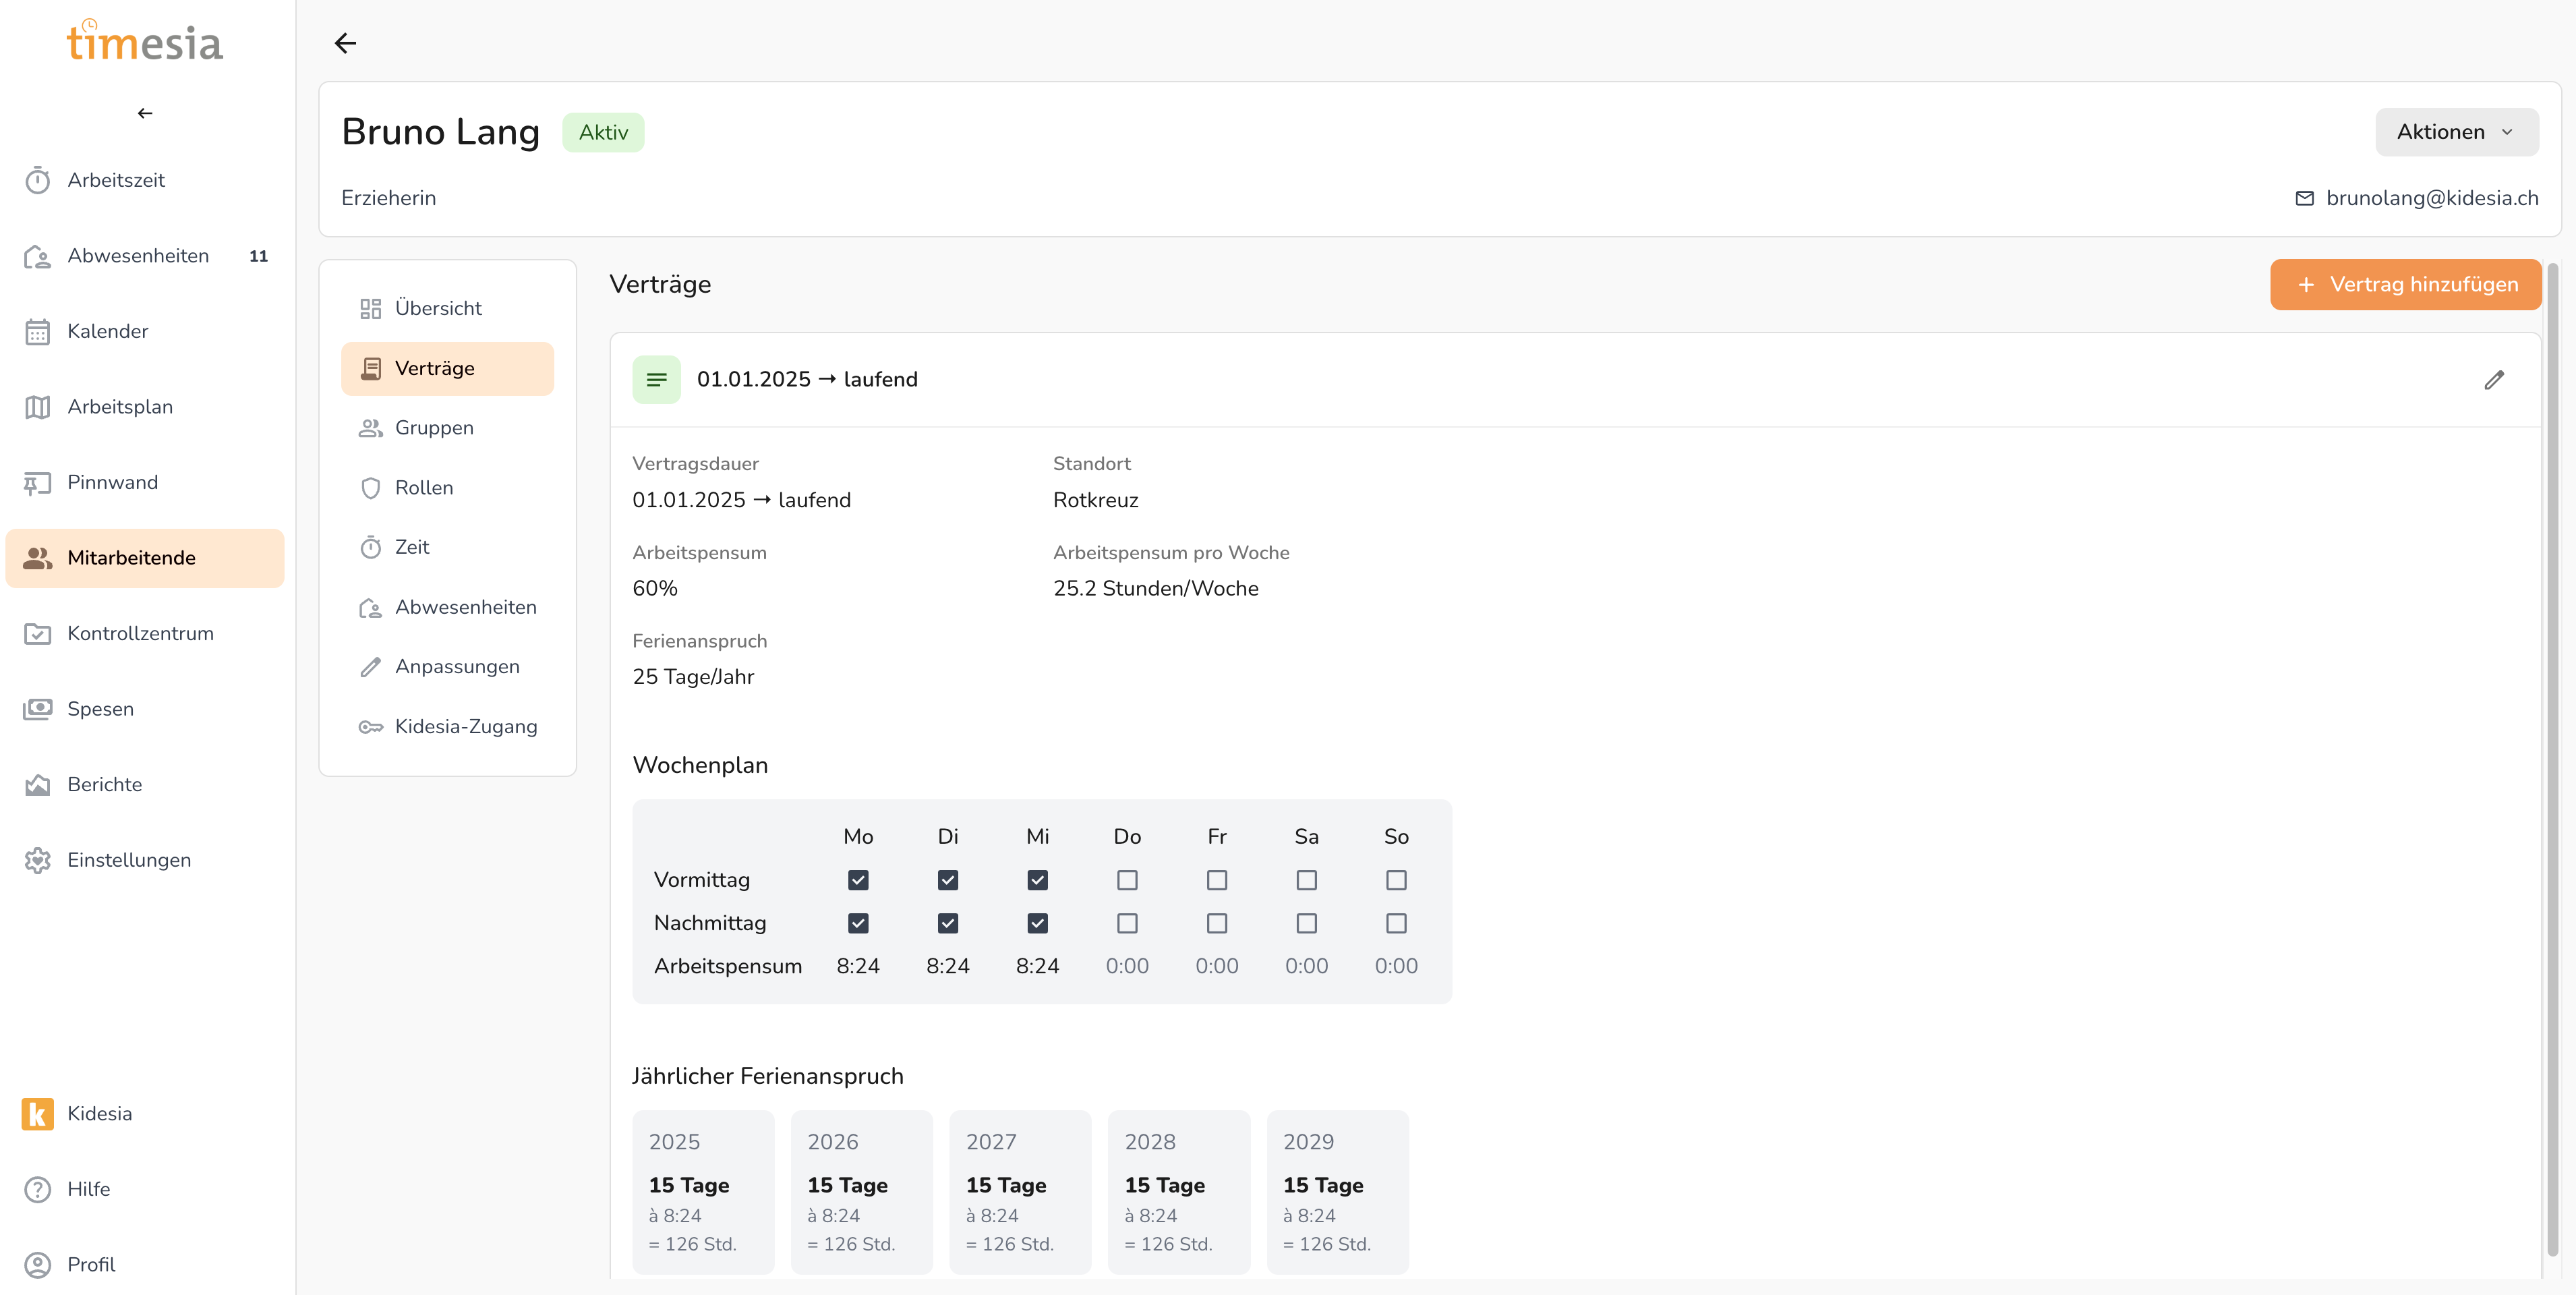
Task: Click the Kidesia orange k logo
Action: coord(37,1113)
